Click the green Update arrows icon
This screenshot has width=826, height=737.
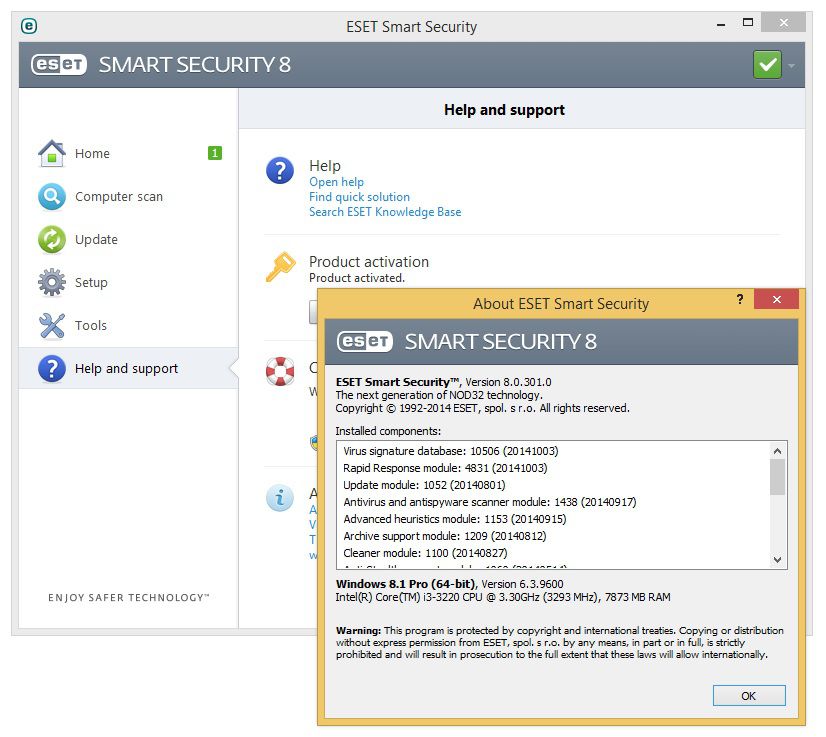click(52, 240)
